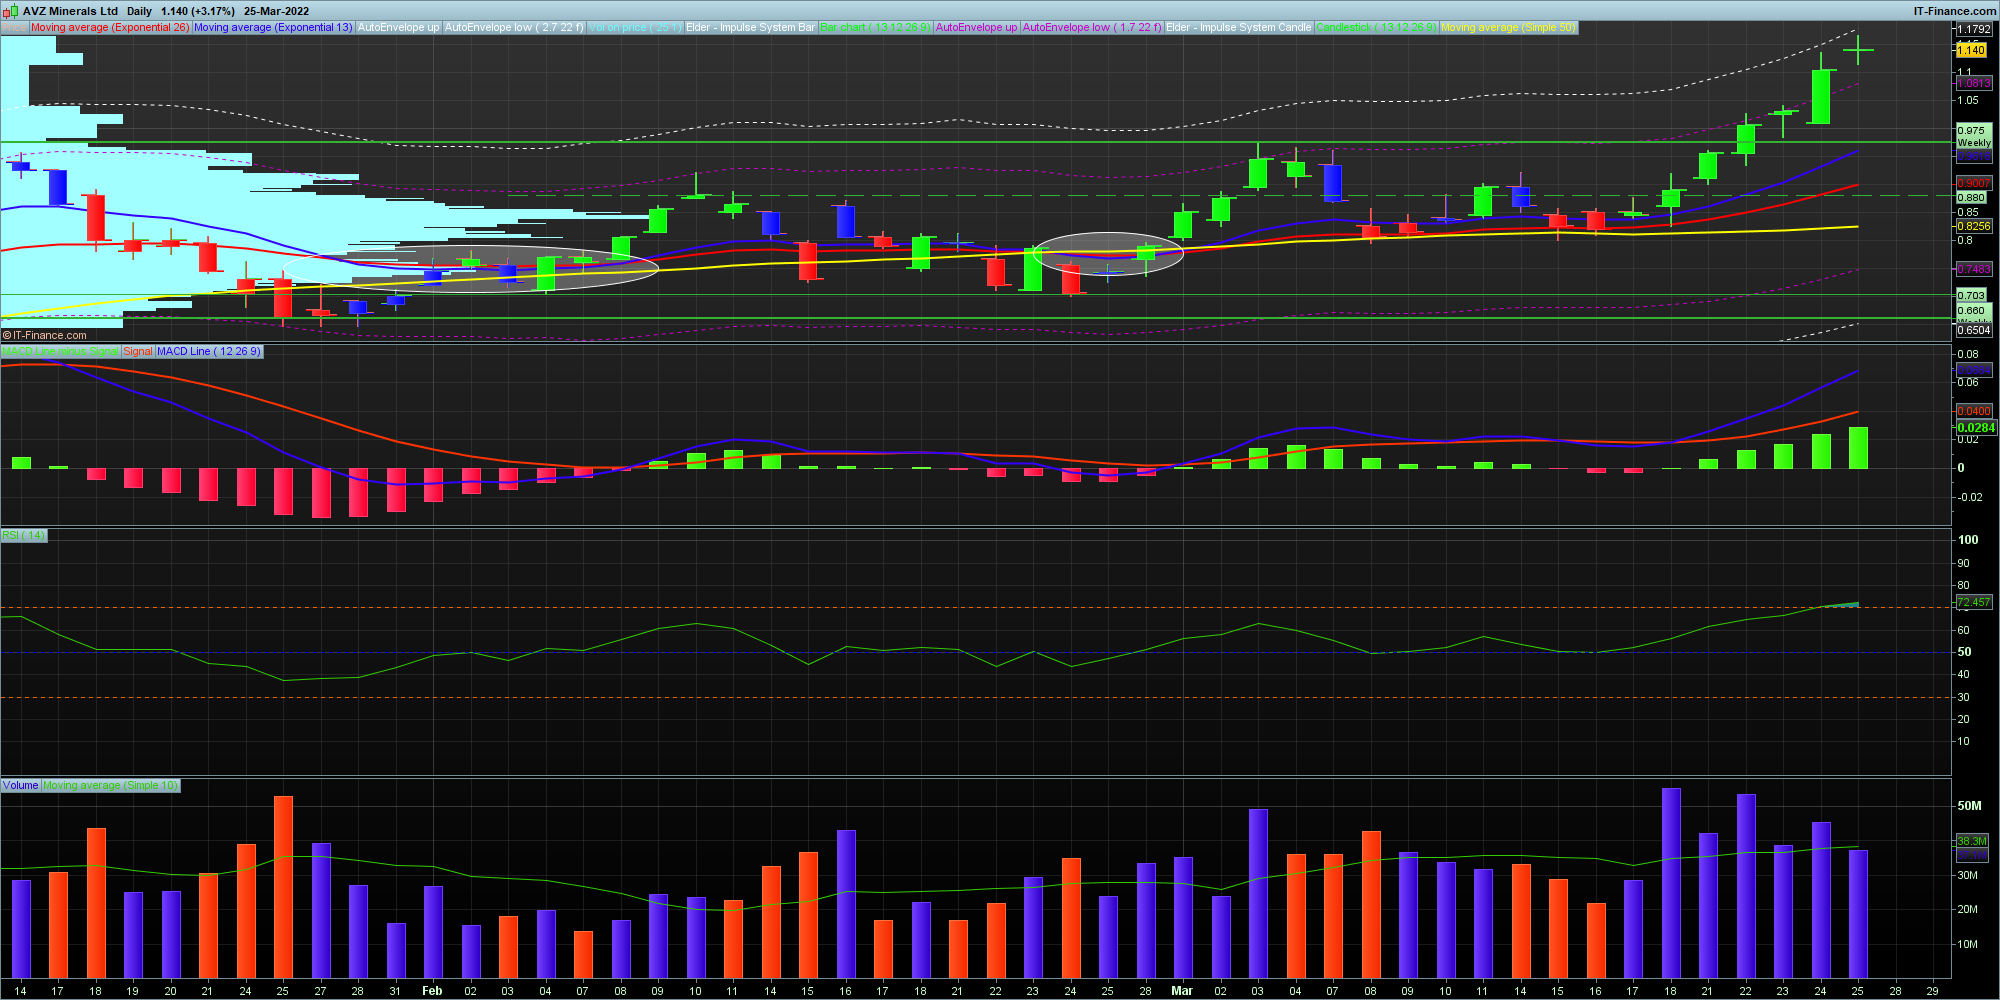The image size is (2000, 1000).
Task: Select the 0.703 support level tag
Action: [x=1971, y=295]
